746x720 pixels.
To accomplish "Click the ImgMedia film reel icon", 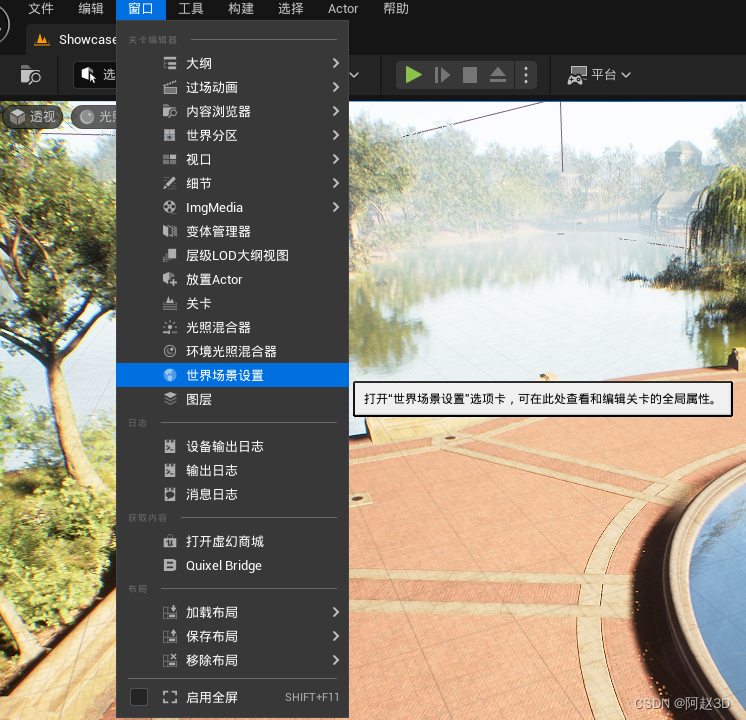I will click(170, 207).
